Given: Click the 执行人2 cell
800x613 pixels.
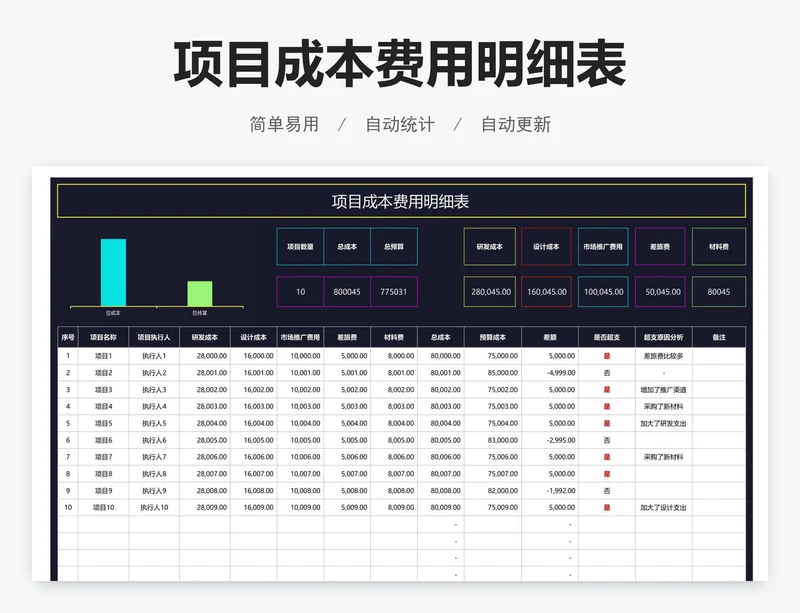Looking at the screenshot, I should [x=154, y=373].
